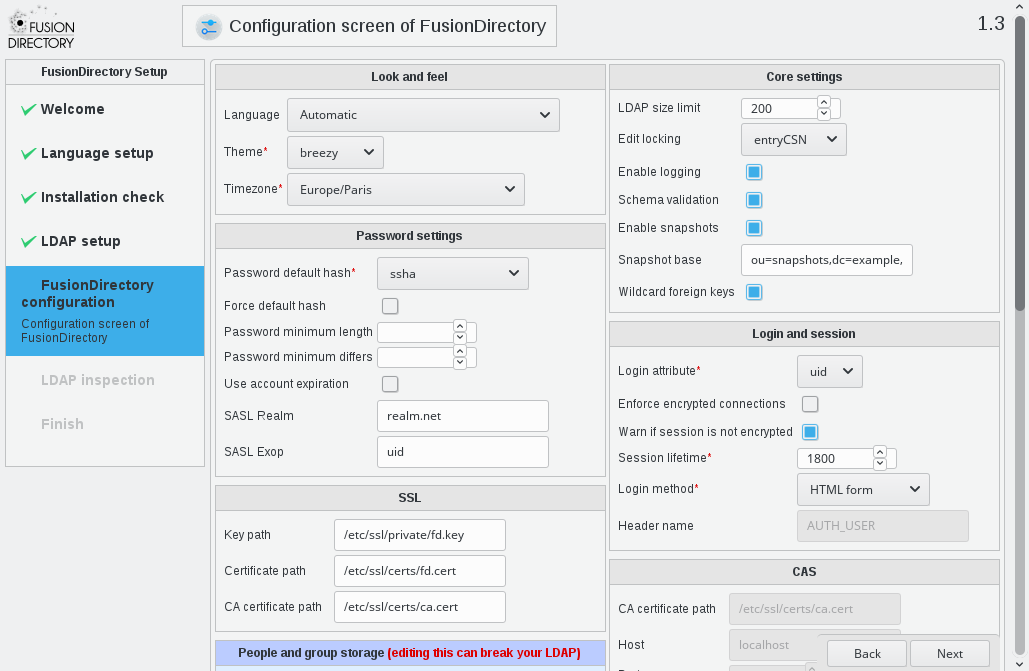This screenshot has height=671, width=1029.
Task: Uncheck Warn if session is not encrypted
Action: pos(810,432)
